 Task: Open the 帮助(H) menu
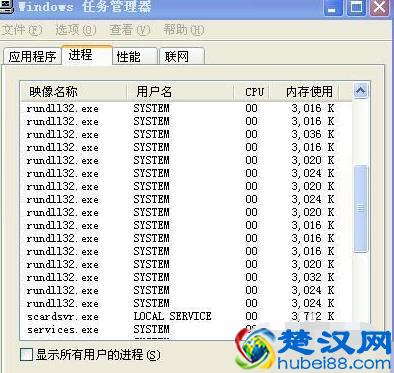tap(184, 30)
